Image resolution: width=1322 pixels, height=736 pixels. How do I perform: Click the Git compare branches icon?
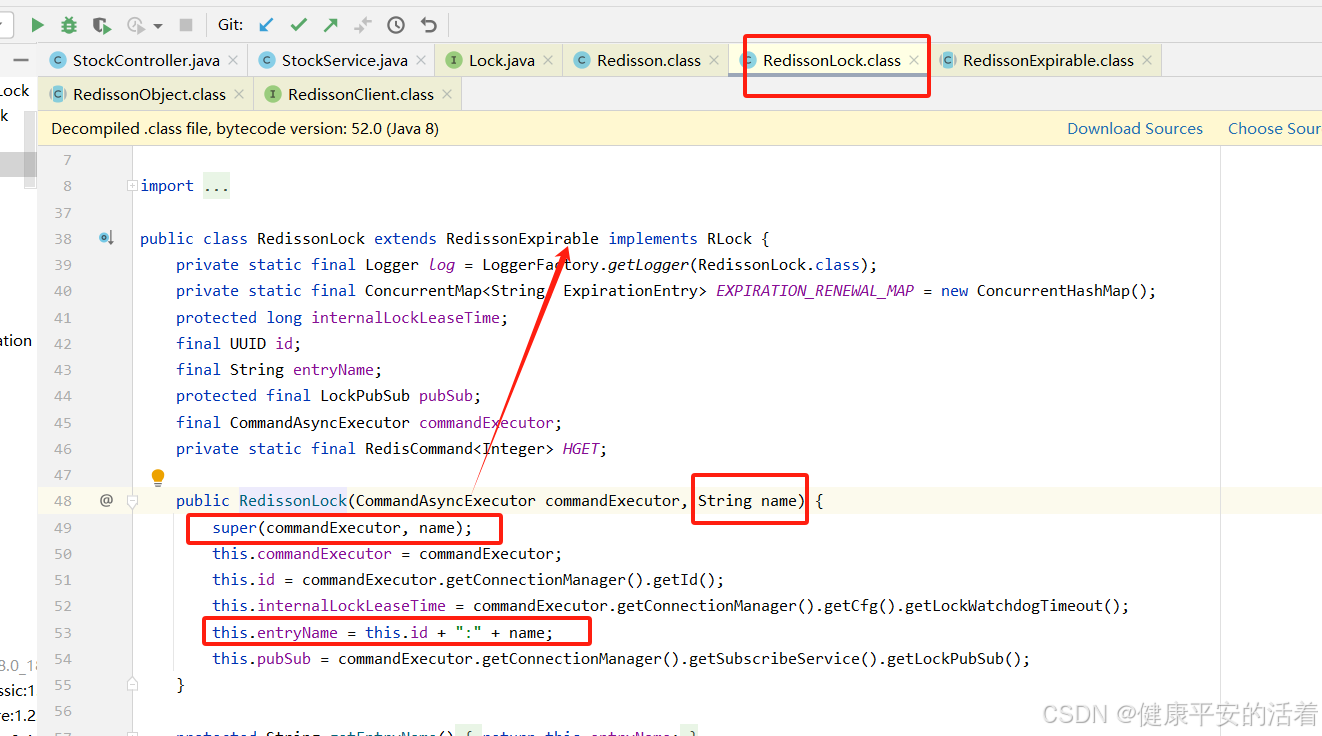pos(363,25)
